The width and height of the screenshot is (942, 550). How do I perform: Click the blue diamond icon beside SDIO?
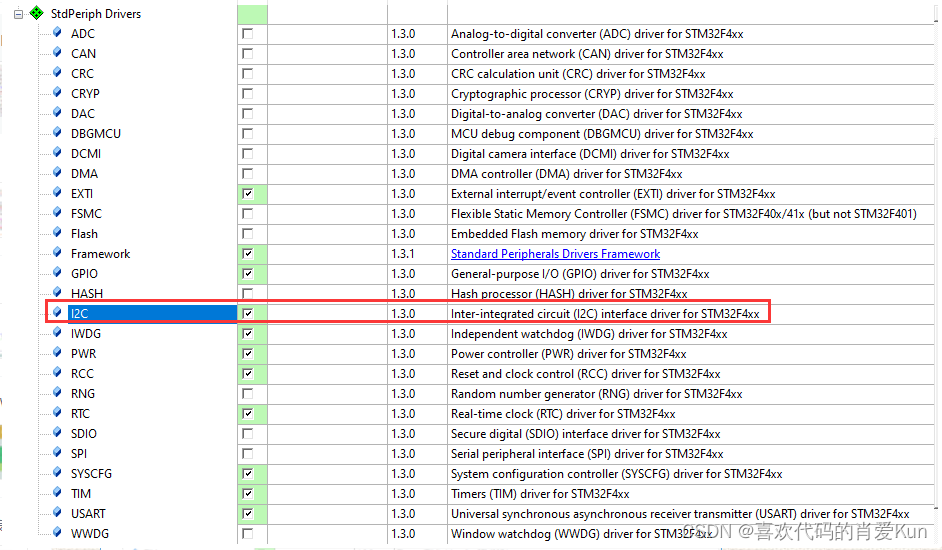tap(57, 432)
